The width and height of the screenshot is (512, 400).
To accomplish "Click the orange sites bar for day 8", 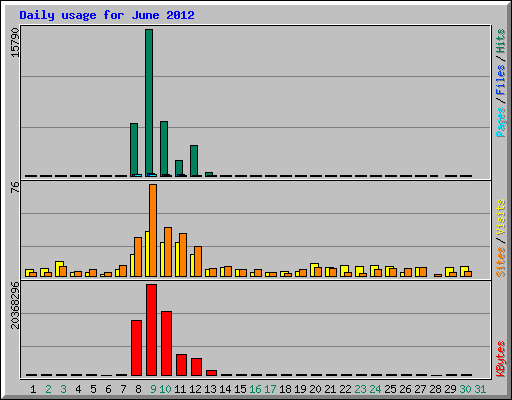I will point(138,257).
